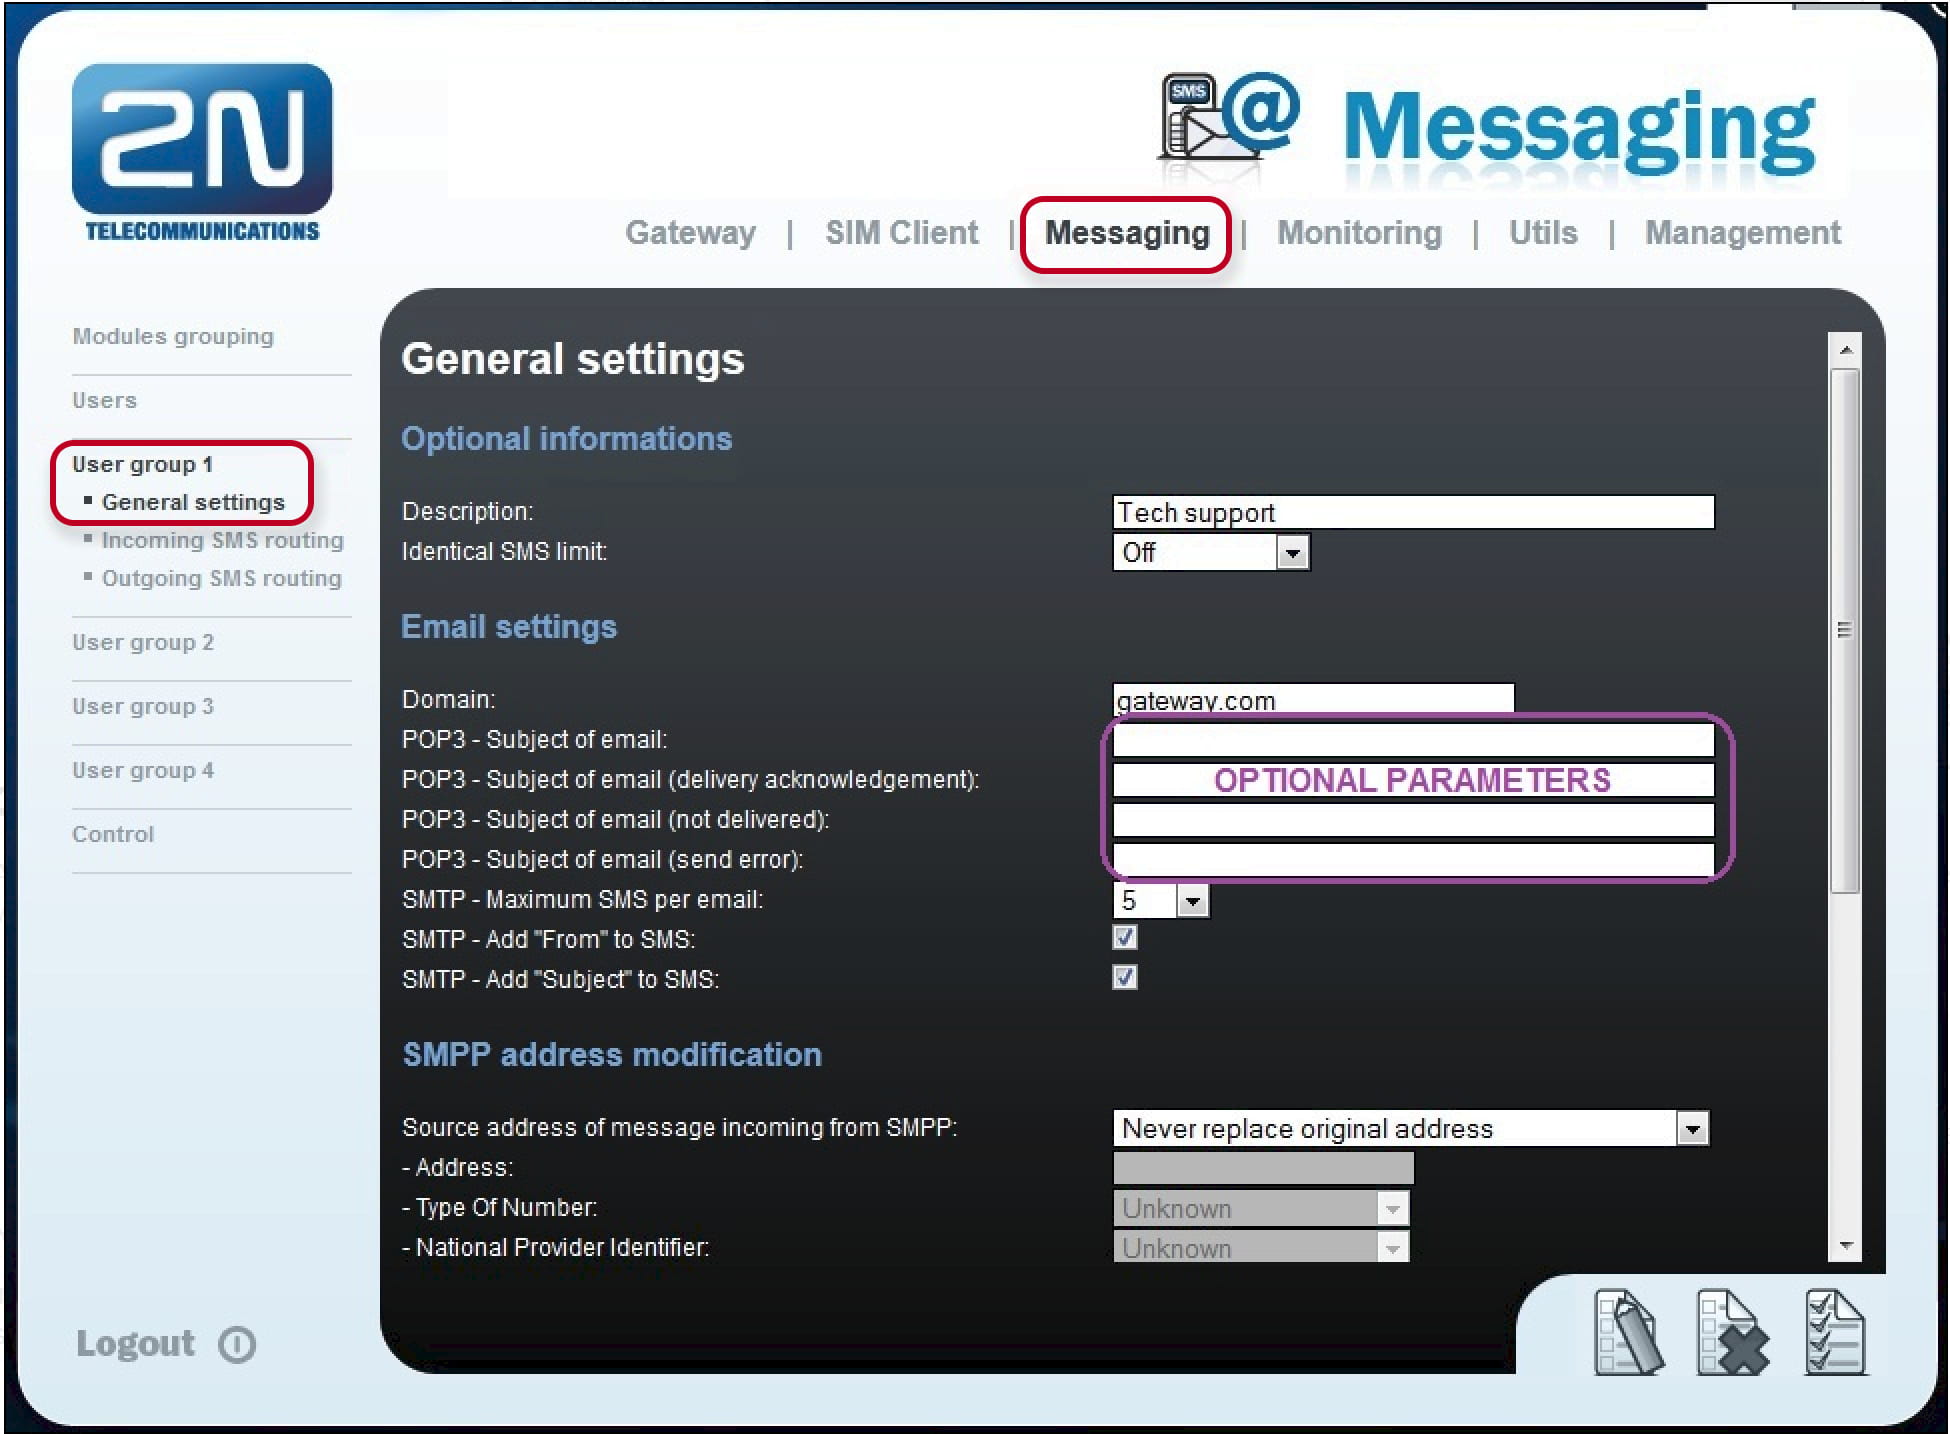This screenshot has height=1434, width=1950.
Task: Toggle SMTP Add "From" to SMS checkbox
Action: [1125, 938]
